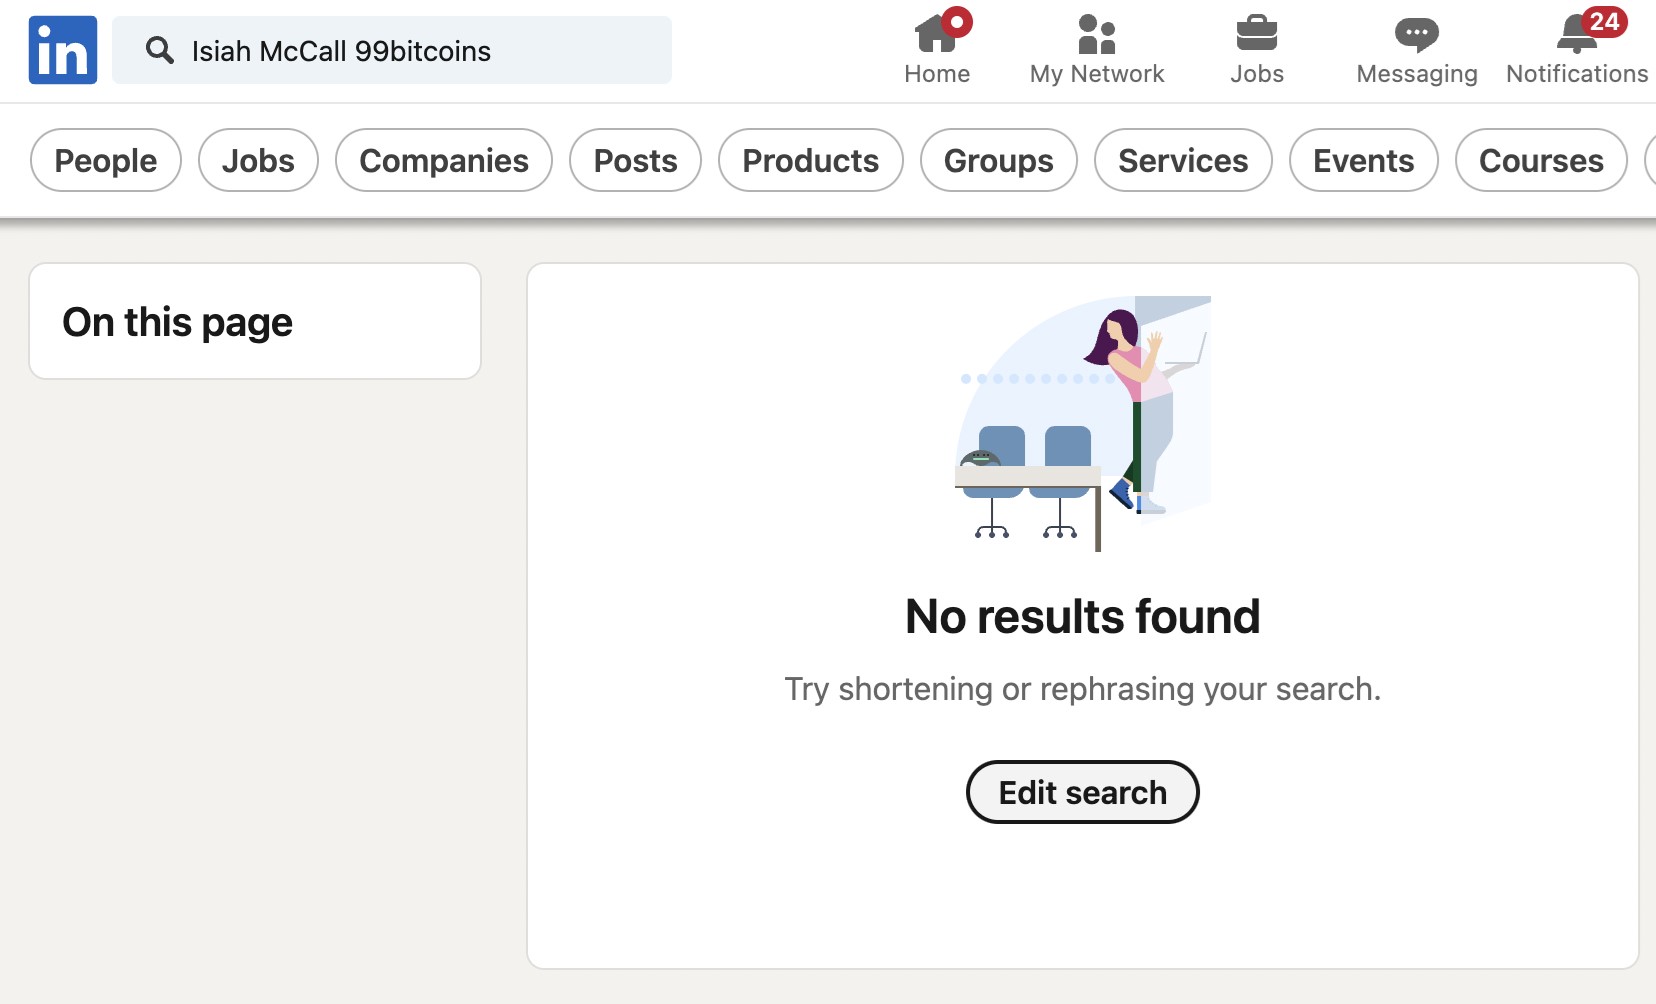Open Notifications bell icon
1656x1004 pixels.
tap(1577, 35)
